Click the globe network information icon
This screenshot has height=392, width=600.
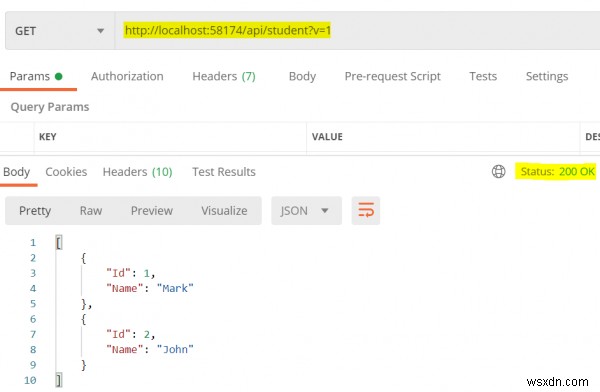pyautogui.click(x=498, y=172)
